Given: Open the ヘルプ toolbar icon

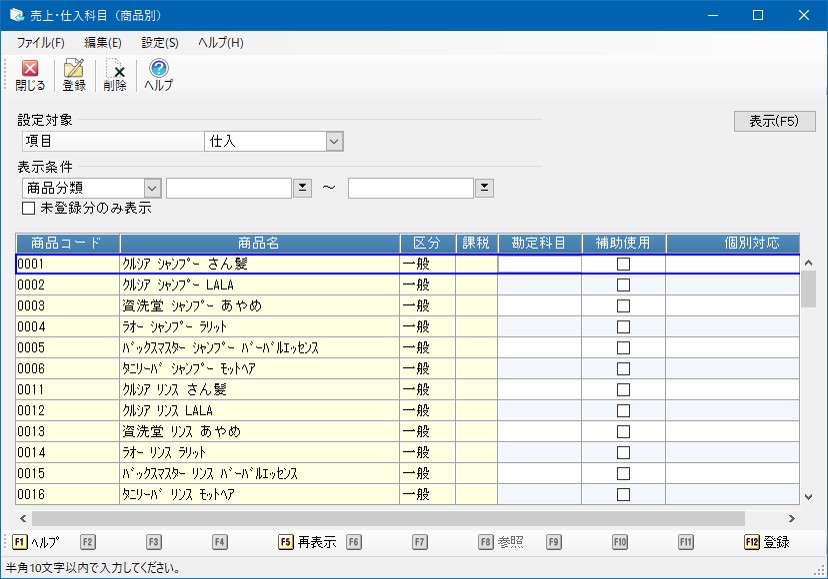Looking at the screenshot, I should click(158, 75).
